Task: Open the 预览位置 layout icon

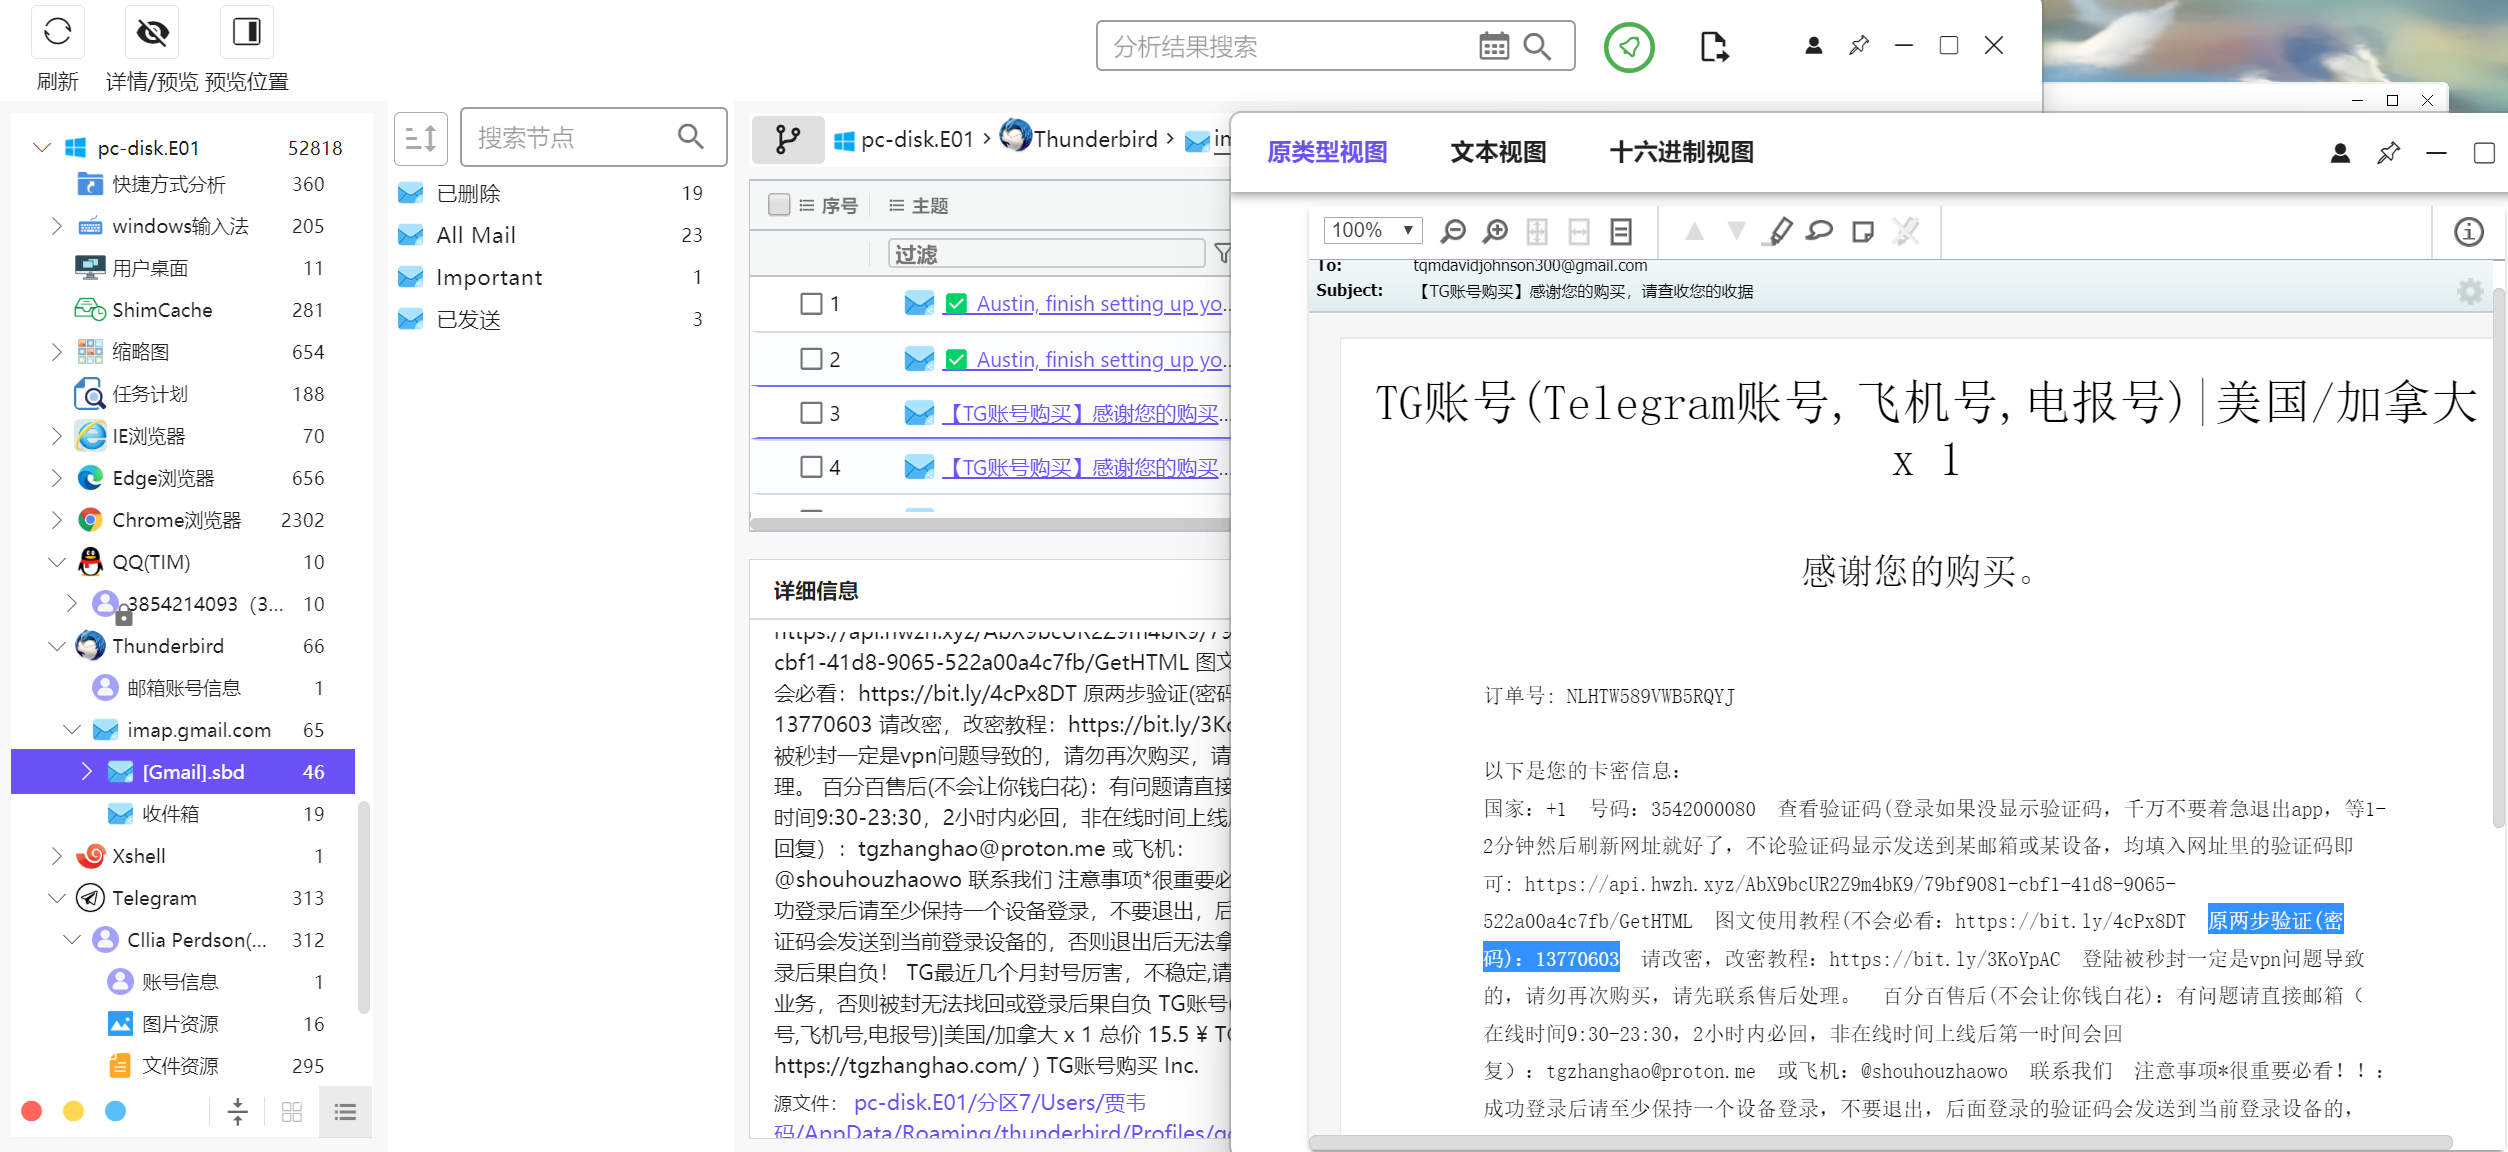Action: coord(246,32)
